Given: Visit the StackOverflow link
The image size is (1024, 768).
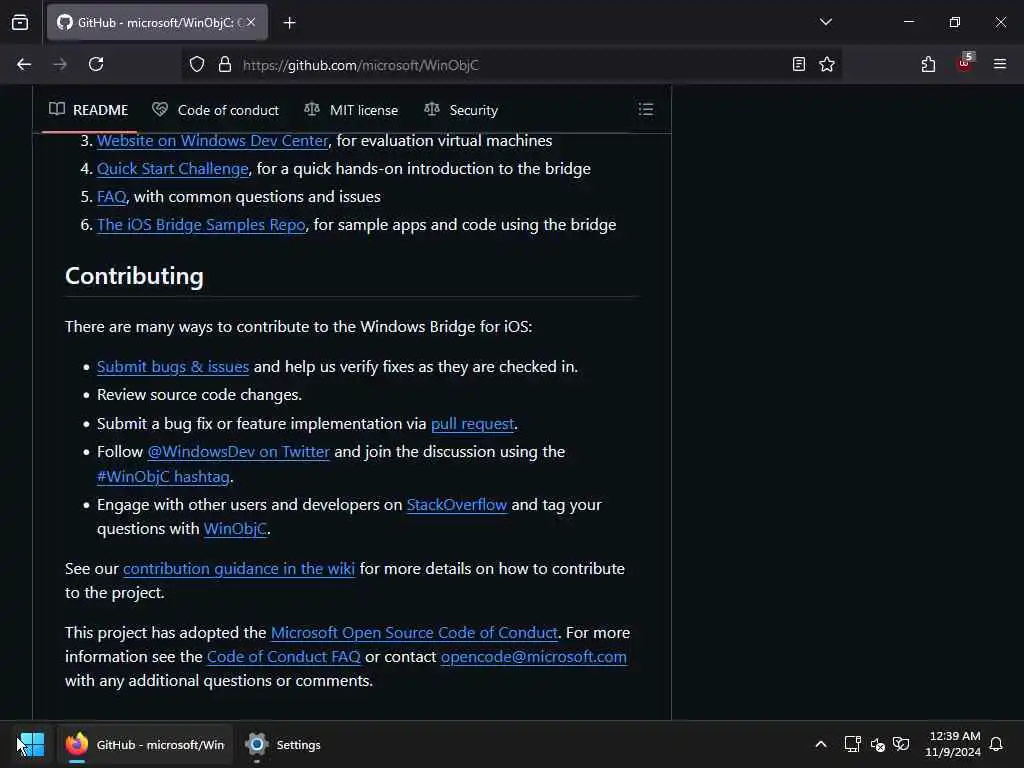Looking at the screenshot, I should click(x=456, y=504).
